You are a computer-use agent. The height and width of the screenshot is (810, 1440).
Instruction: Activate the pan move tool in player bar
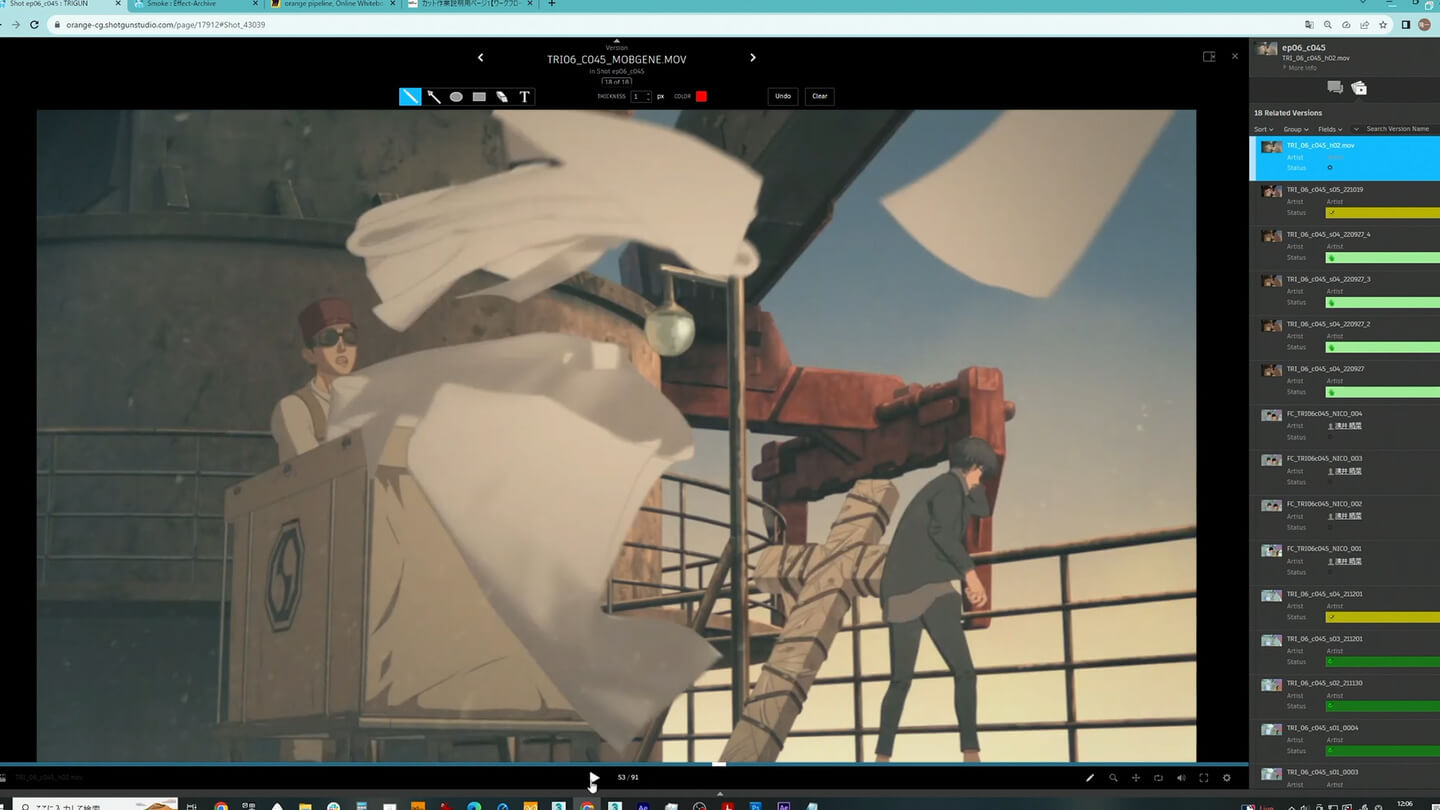coord(1136,778)
